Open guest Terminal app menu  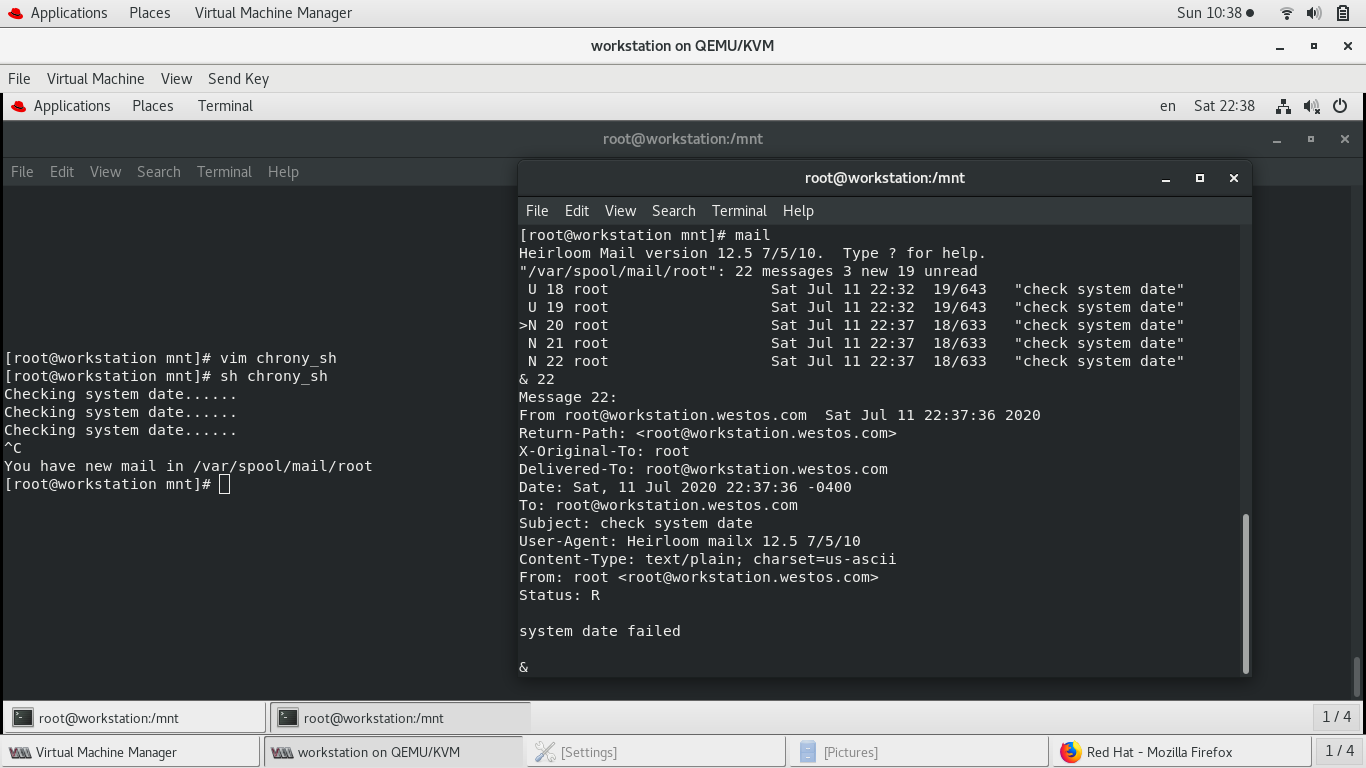[225, 106]
